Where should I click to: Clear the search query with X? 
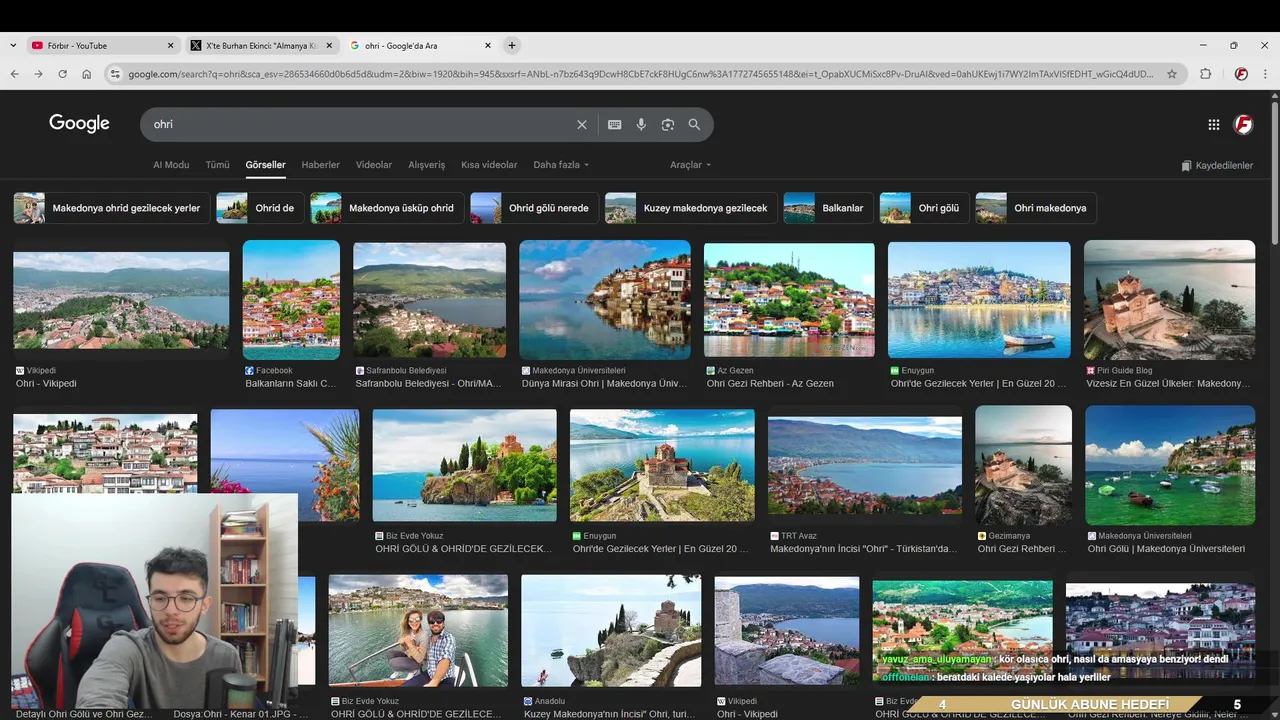click(582, 125)
